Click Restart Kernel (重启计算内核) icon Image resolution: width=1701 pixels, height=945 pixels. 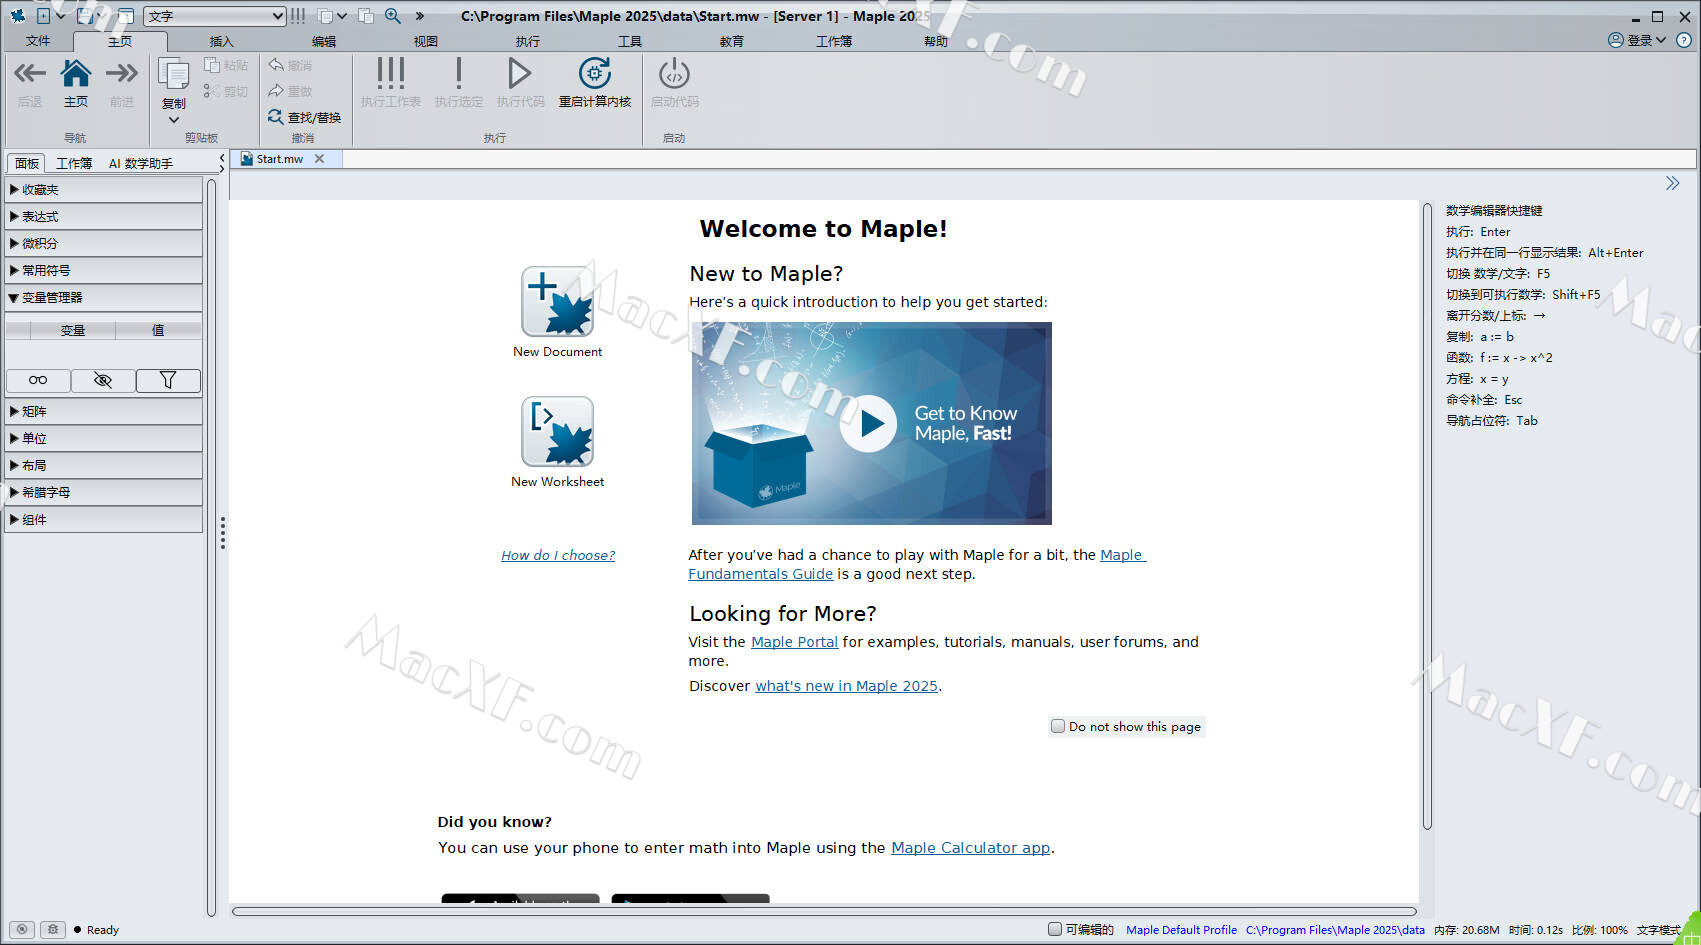595,73
